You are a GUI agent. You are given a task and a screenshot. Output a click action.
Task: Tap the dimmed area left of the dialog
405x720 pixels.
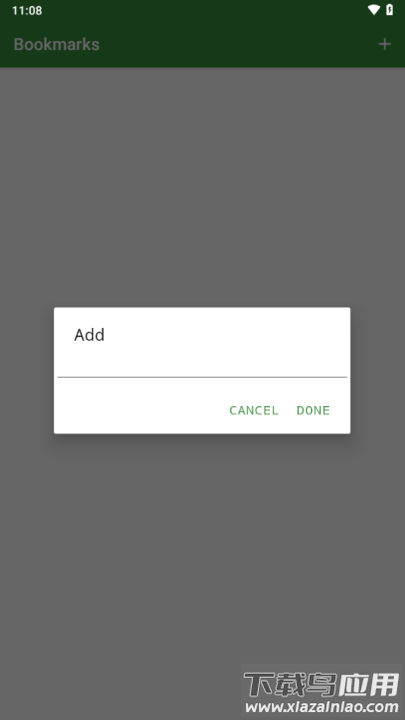click(27, 370)
